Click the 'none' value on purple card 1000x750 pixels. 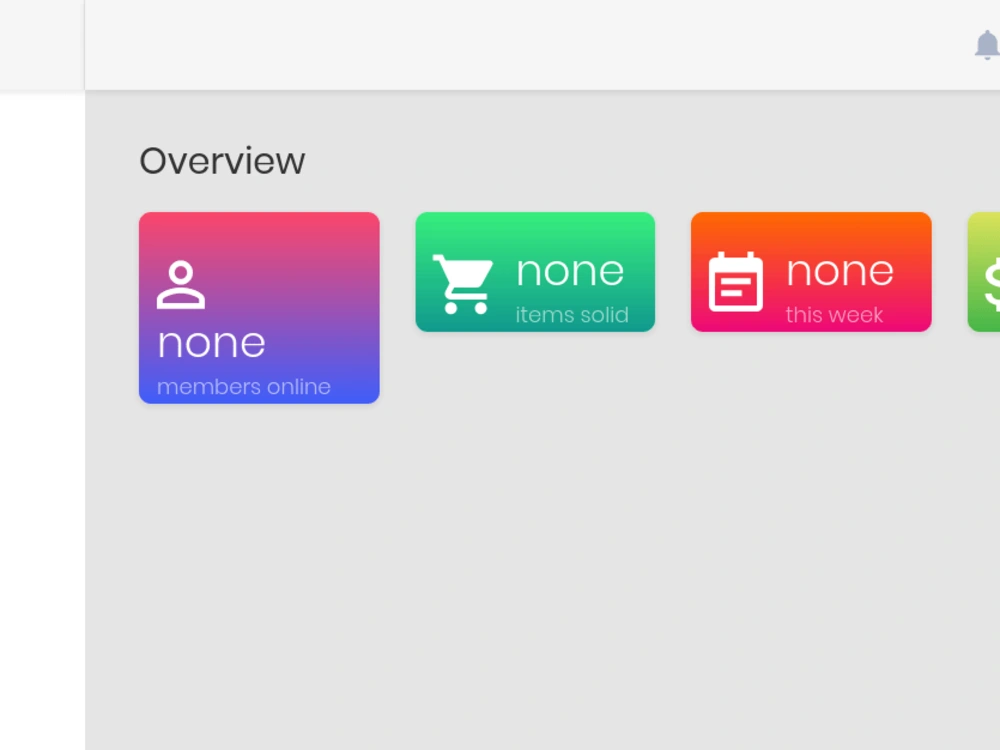[210, 342]
